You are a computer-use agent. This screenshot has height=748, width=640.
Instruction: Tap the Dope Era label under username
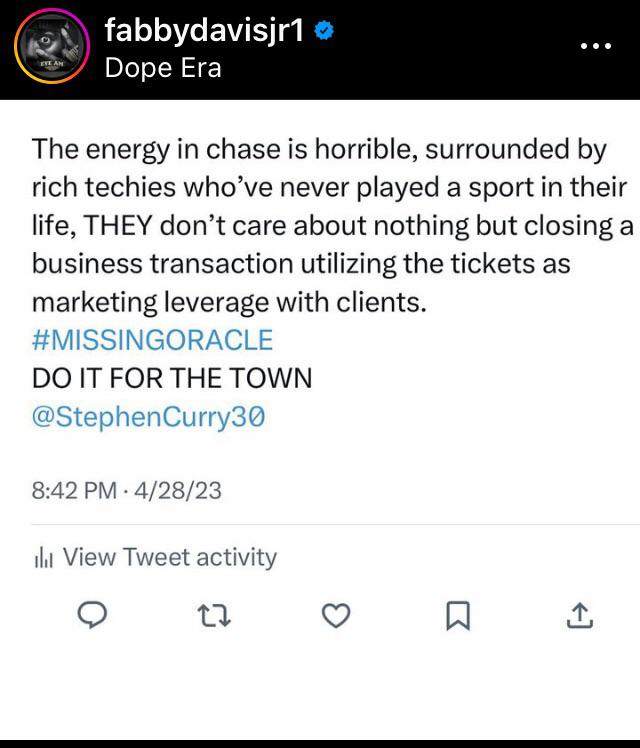(x=163, y=68)
